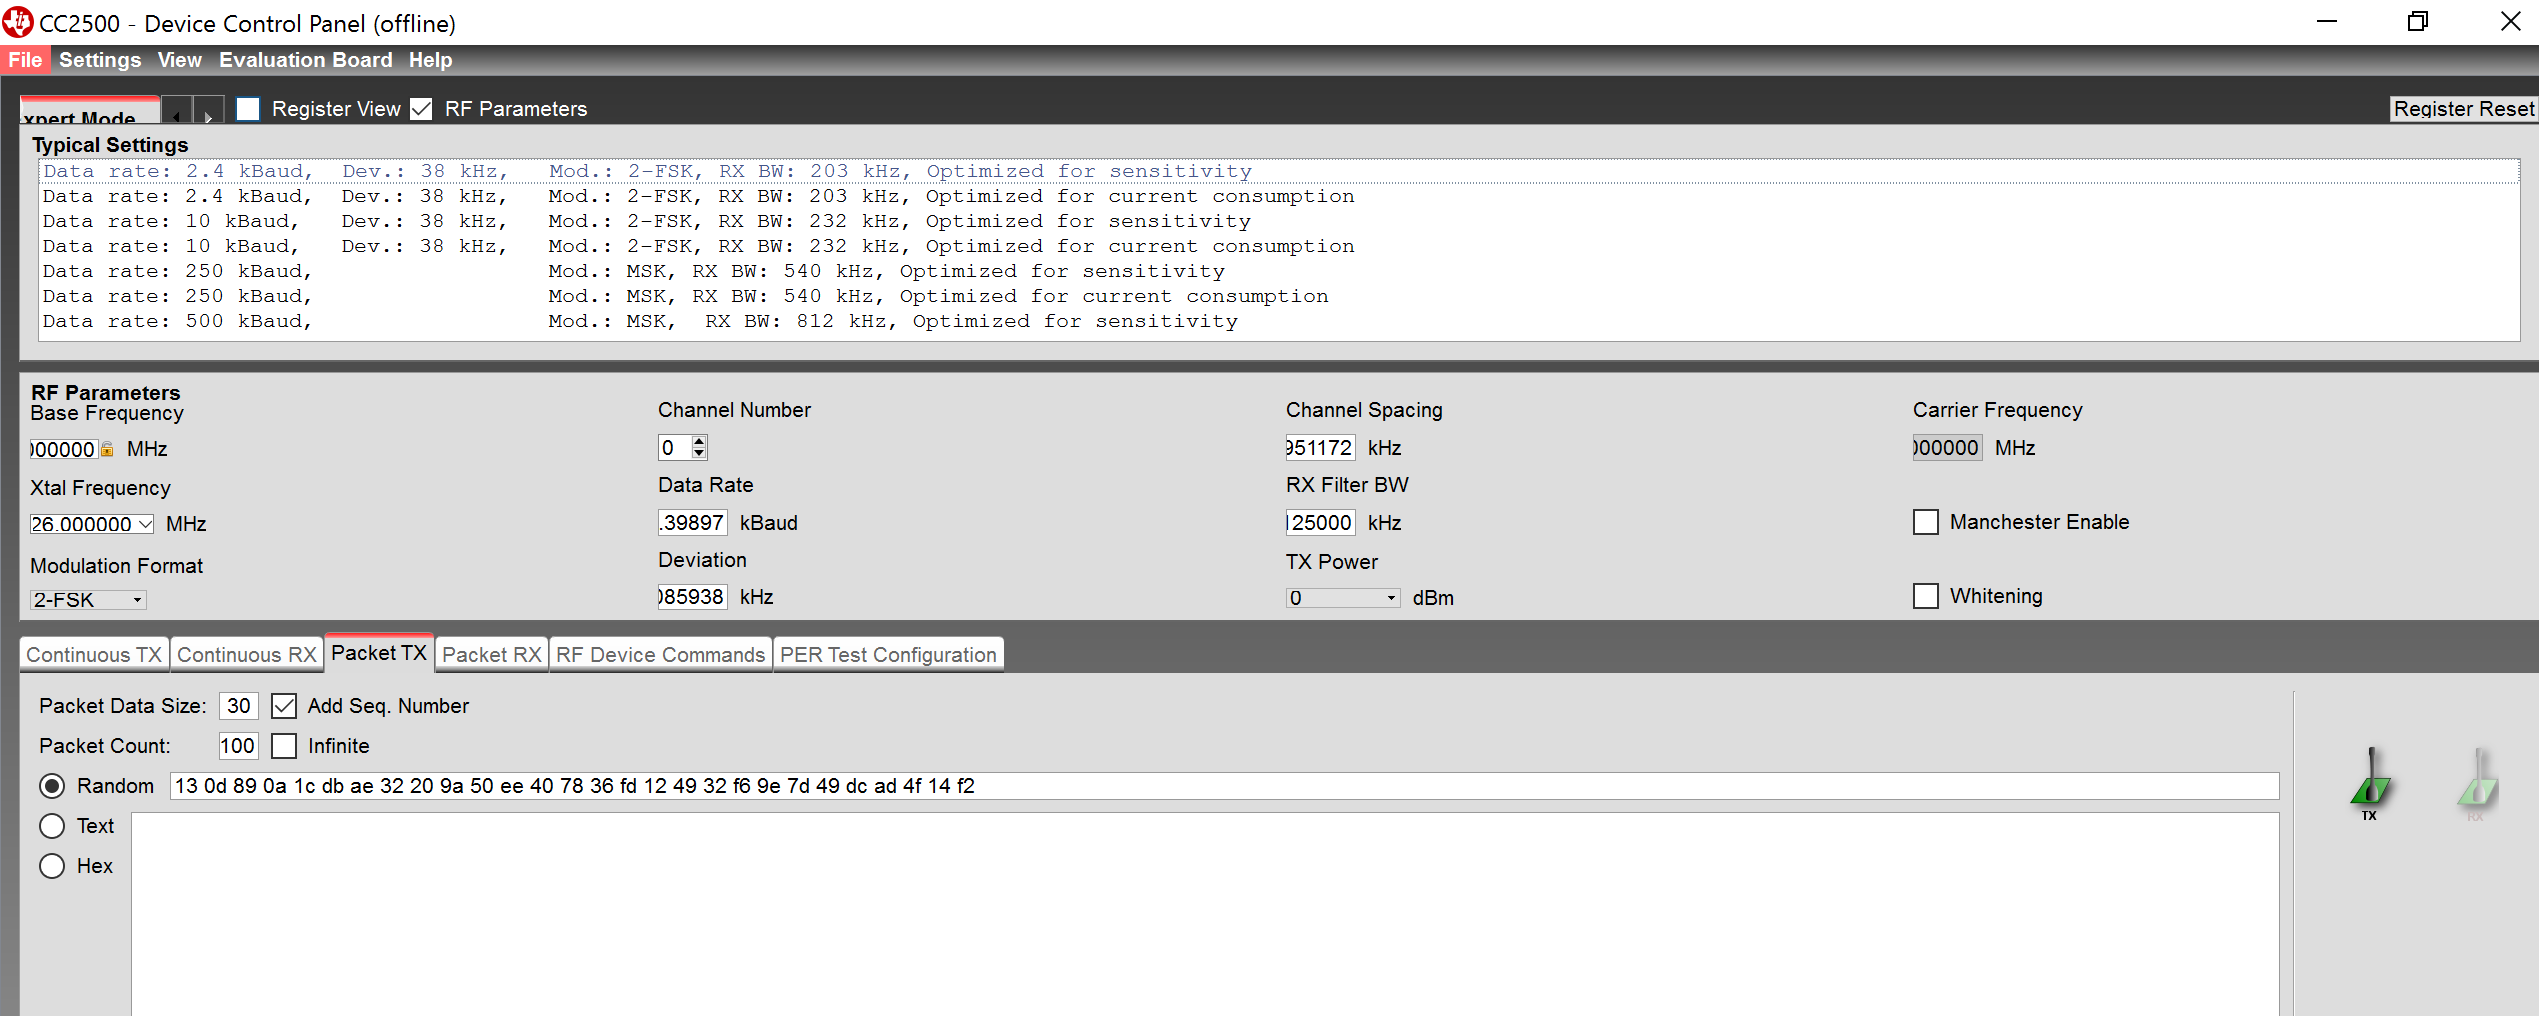Screen dimensions: 2539x1016
Task: Open the Help menu
Action: tap(430, 60)
